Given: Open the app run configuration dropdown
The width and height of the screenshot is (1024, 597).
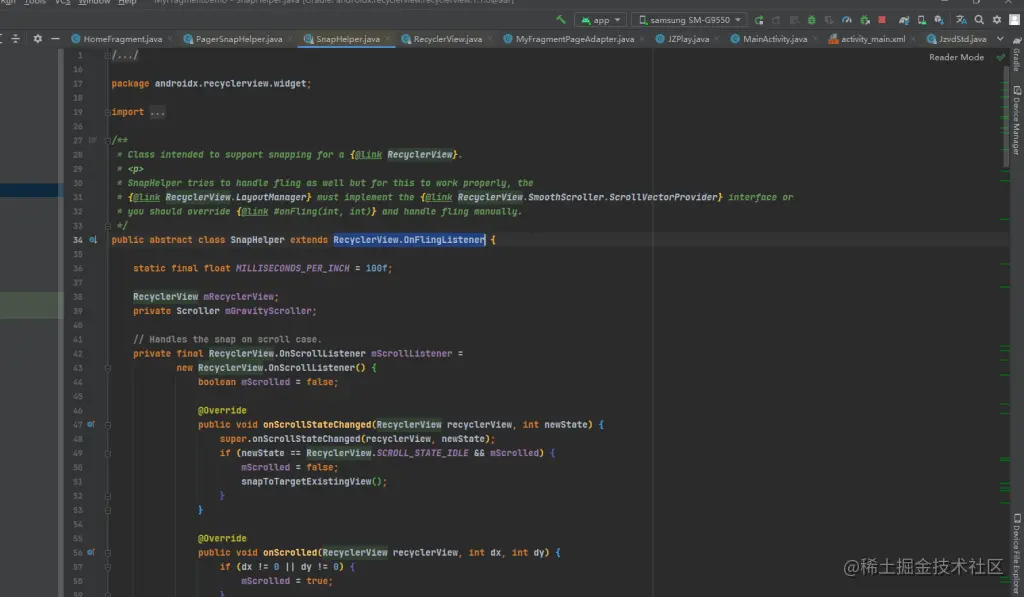Looking at the screenshot, I should pos(601,20).
